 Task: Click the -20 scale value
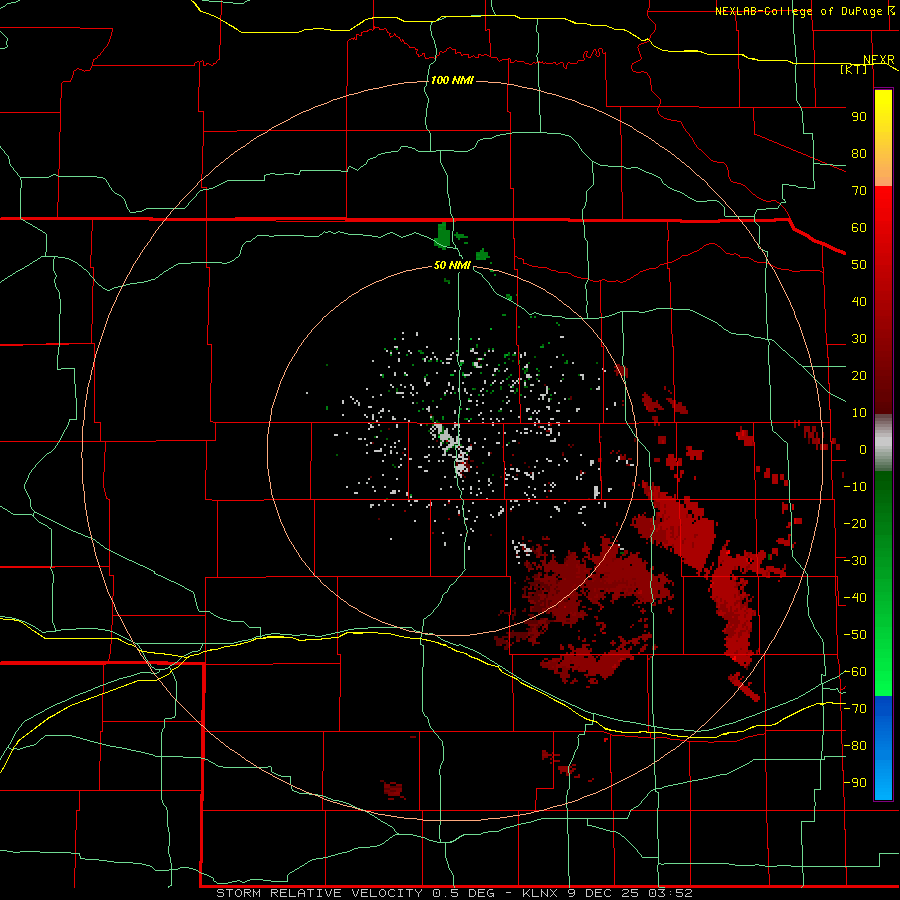point(855,524)
